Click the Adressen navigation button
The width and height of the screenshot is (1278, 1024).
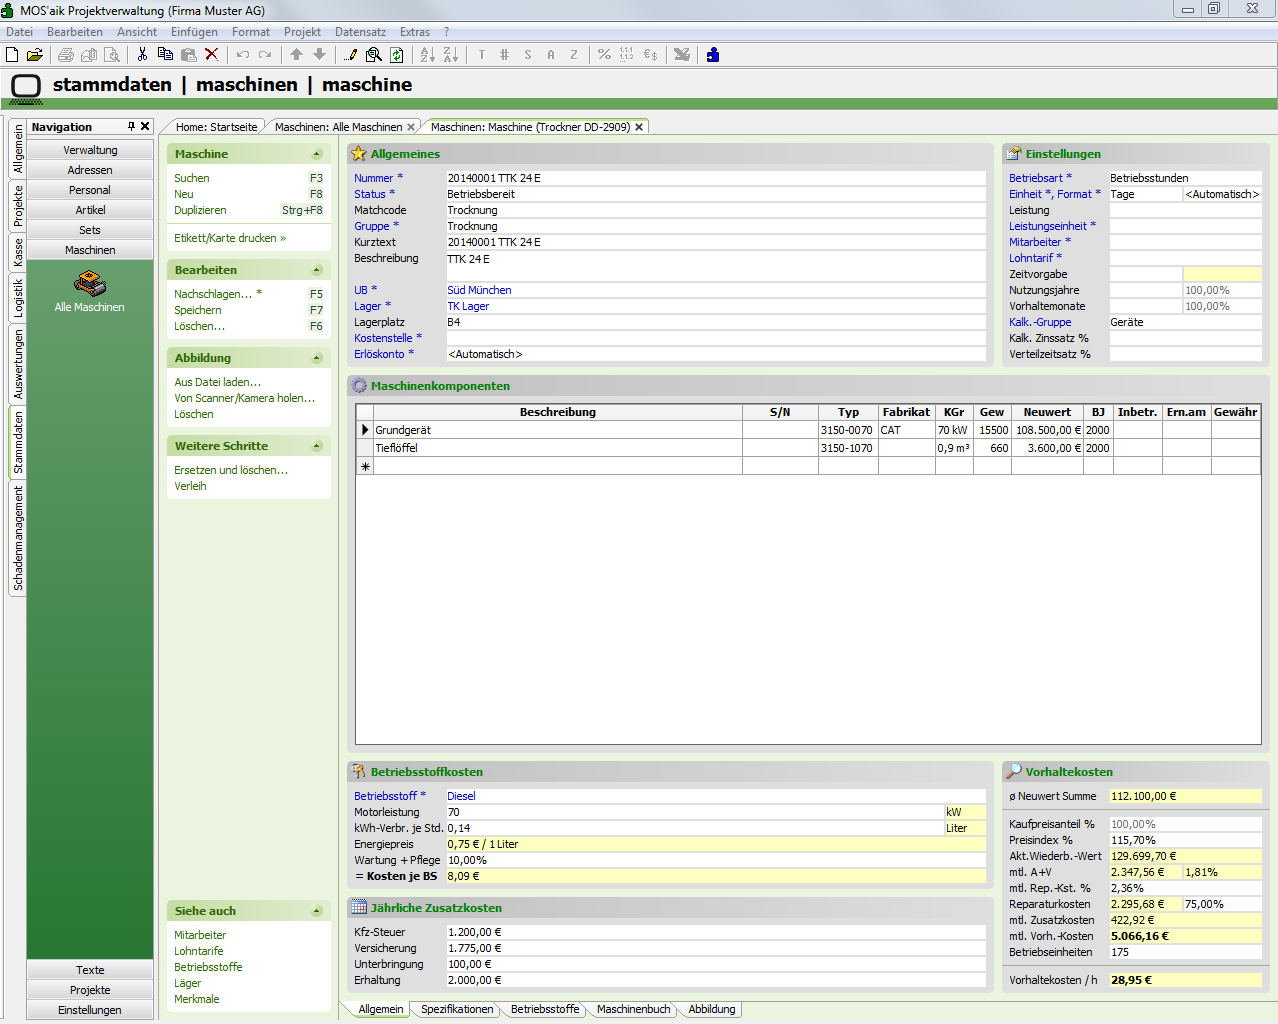tap(90, 170)
